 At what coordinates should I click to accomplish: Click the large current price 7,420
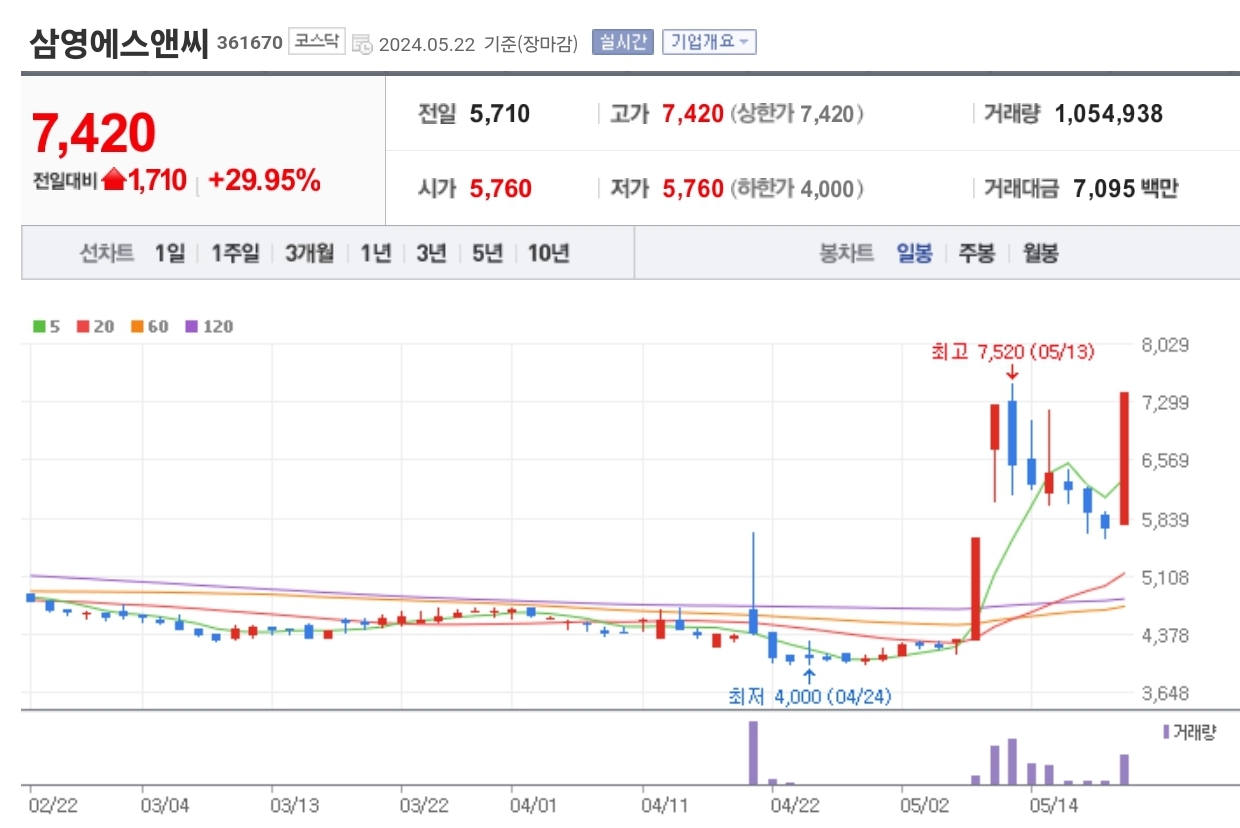point(94,133)
